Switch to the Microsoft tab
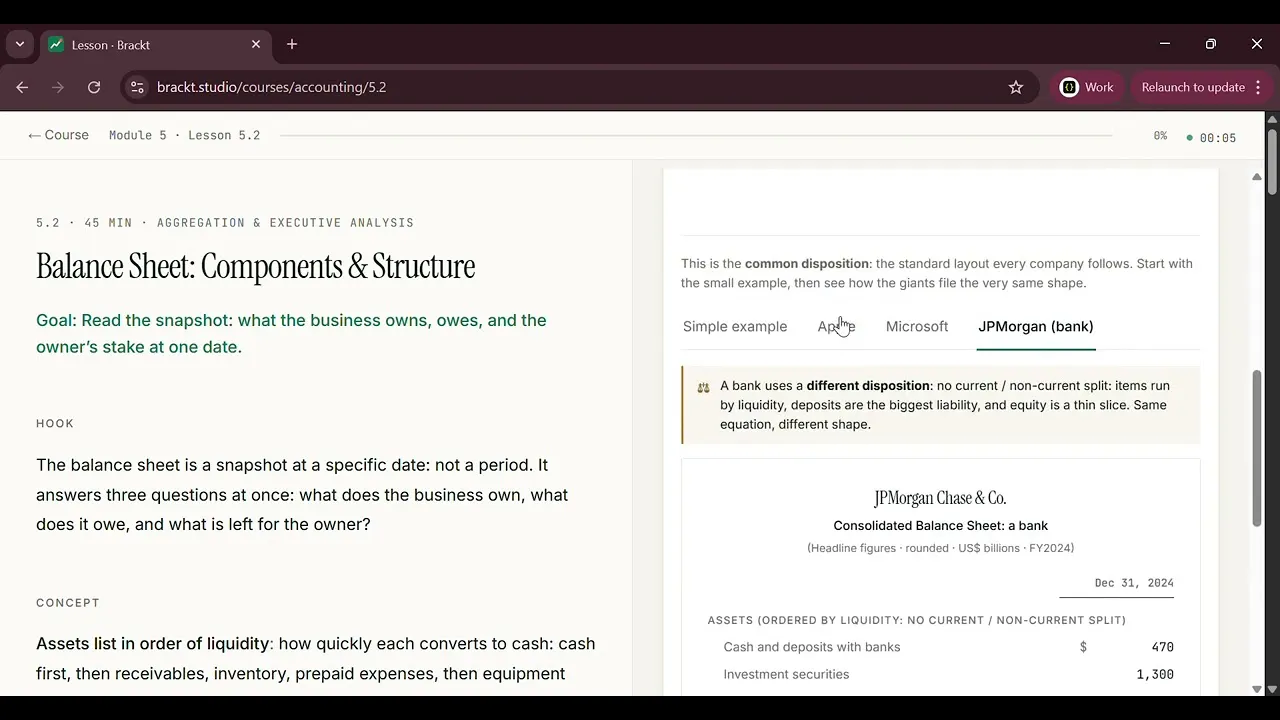The image size is (1280, 720). (917, 326)
